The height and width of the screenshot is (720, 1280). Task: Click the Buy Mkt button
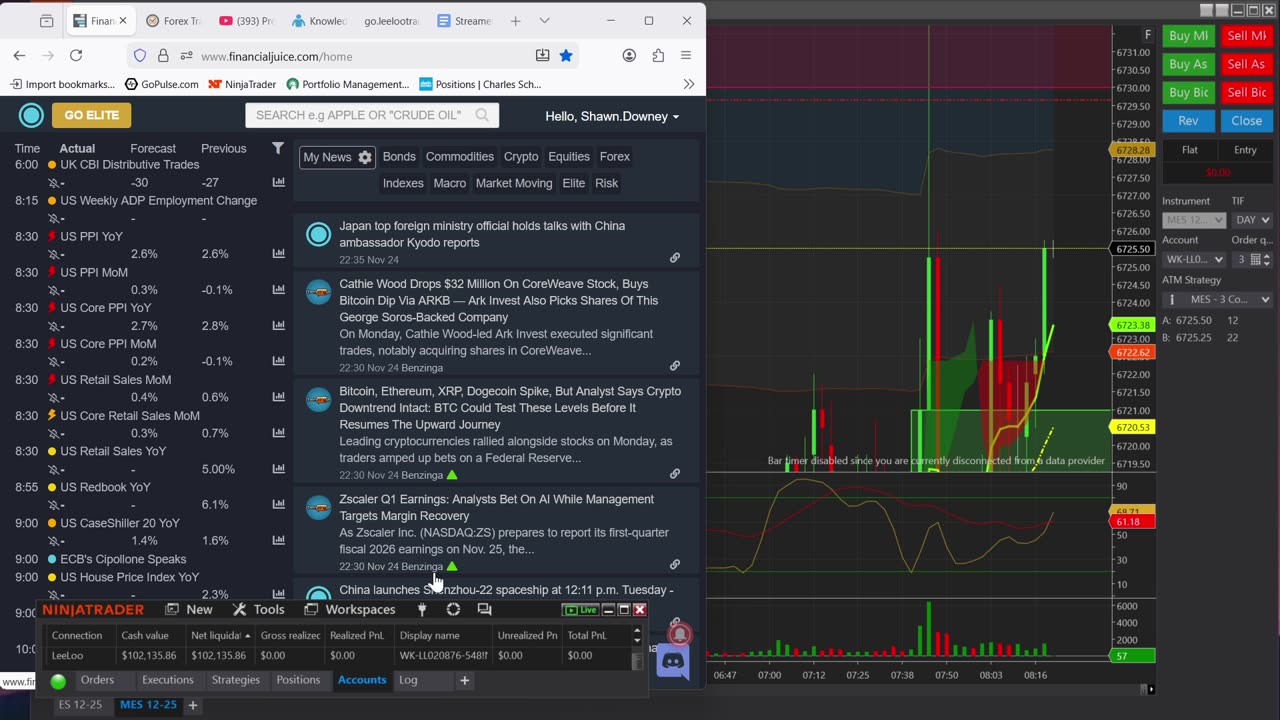pyautogui.click(x=1188, y=36)
